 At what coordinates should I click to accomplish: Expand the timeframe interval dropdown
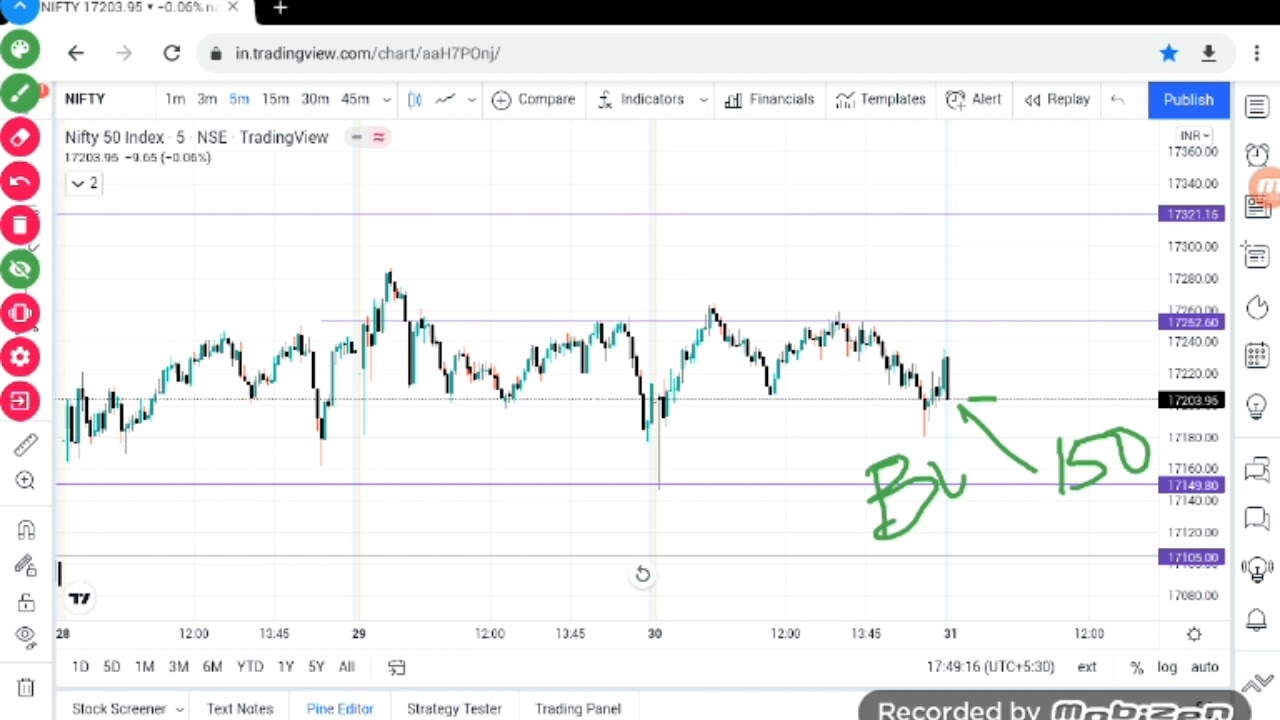pyautogui.click(x=387, y=100)
